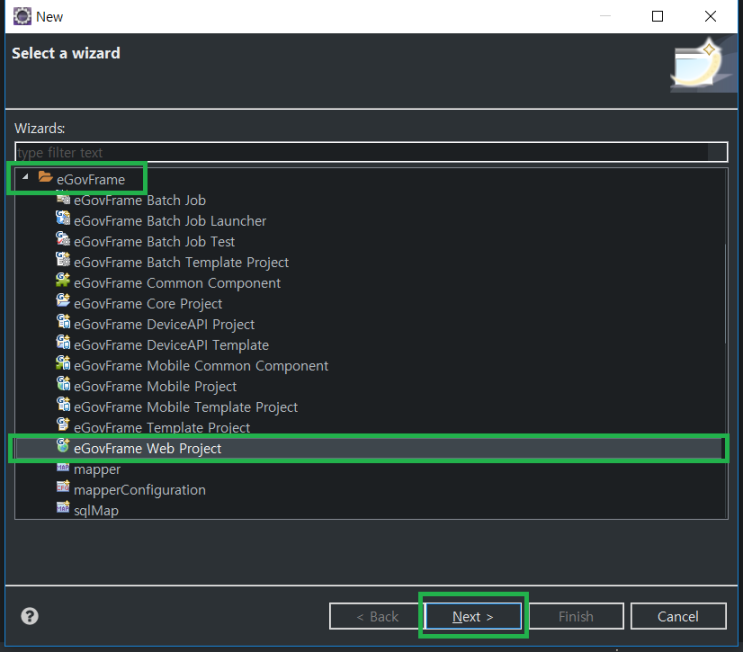Image resolution: width=743 pixels, height=652 pixels.
Task: Click the Eclipse icon in title bar
Action: click(x=22, y=17)
